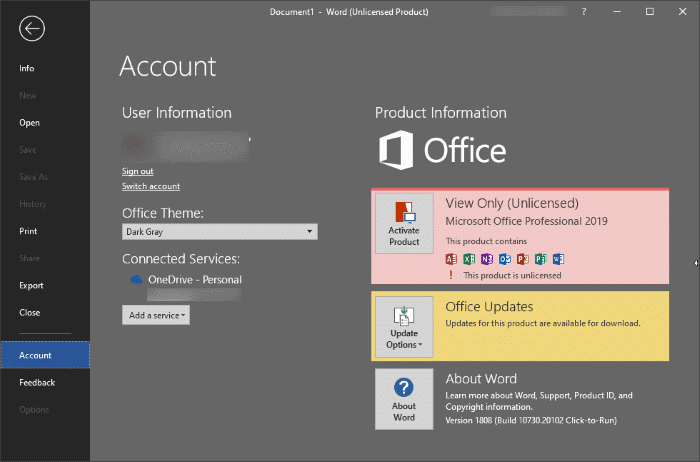Click the Outlook app icon
This screenshot has height=462, width=700.
tap(505, 259)
